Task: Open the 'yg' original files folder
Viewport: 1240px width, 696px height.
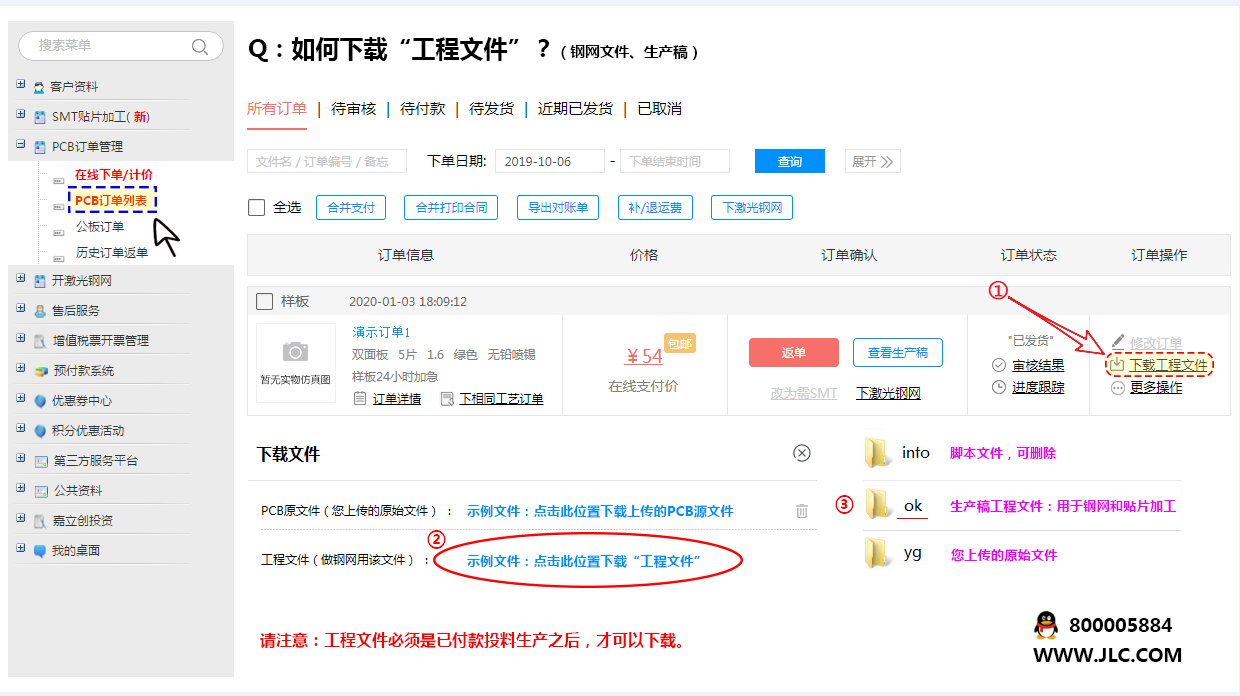Action: point(878,553)
